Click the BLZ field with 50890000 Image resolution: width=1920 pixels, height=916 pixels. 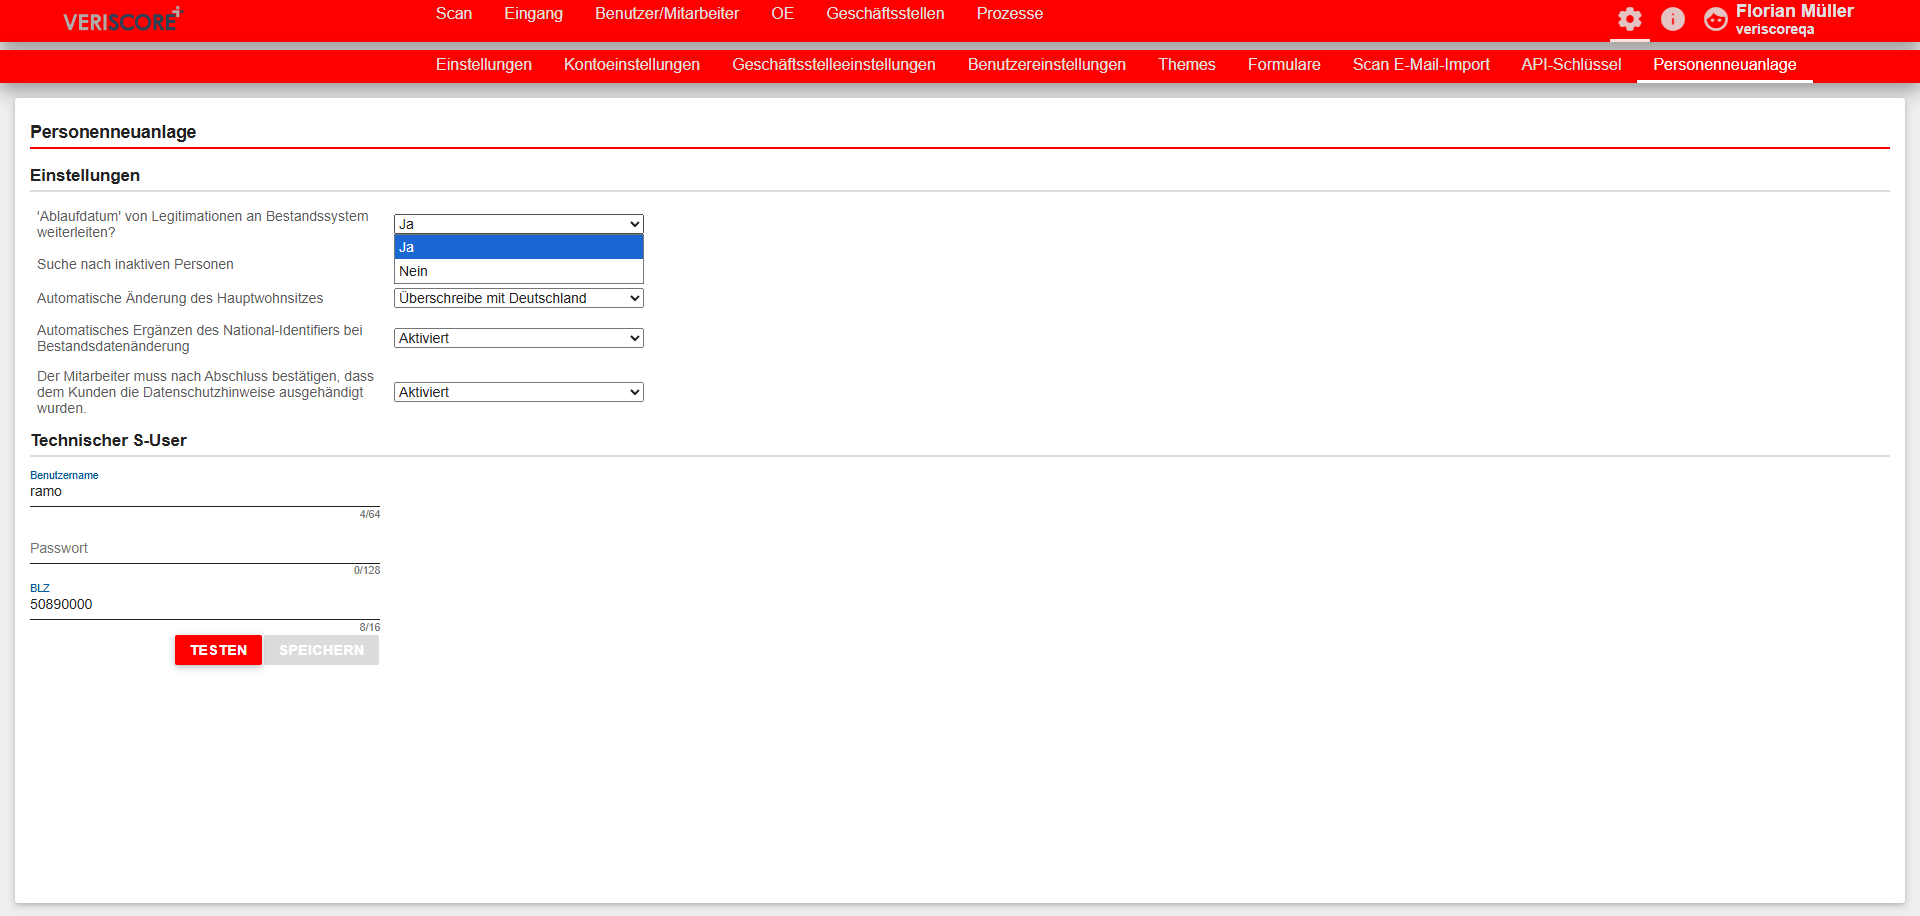pos(204,605)
